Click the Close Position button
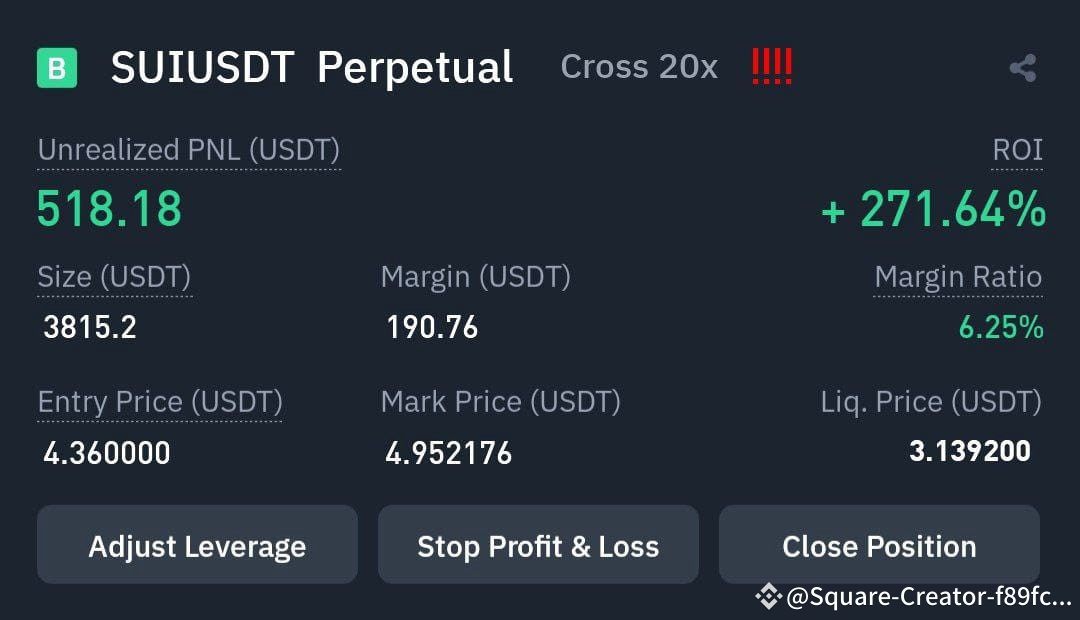 [879, 545]
